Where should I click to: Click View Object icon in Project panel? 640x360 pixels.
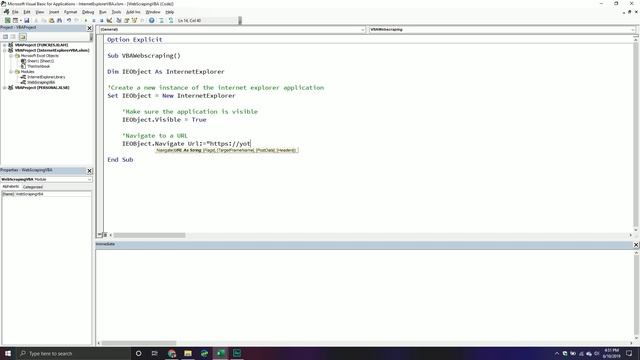pos(13,37)
